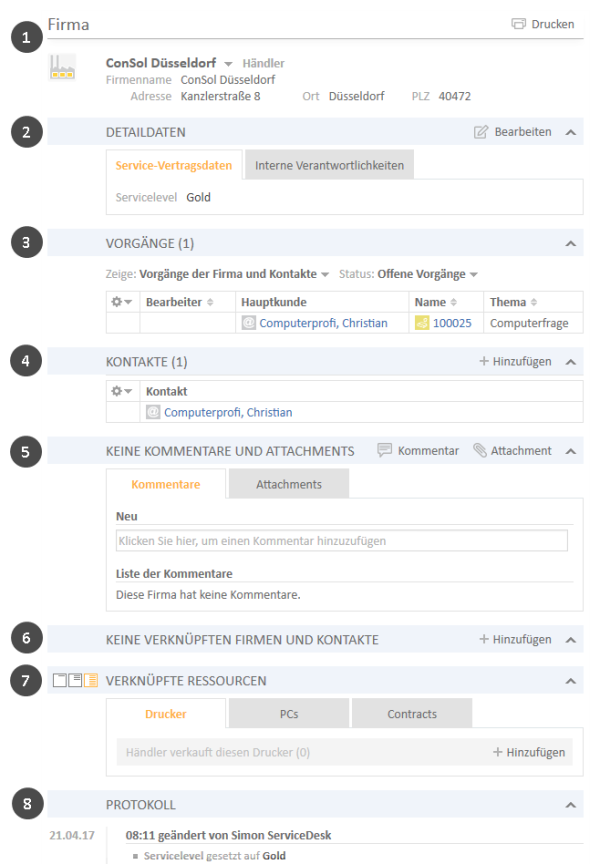Screen dimensions: 600x864
Task: Click the new comment input field
Action: pos(342,541)
